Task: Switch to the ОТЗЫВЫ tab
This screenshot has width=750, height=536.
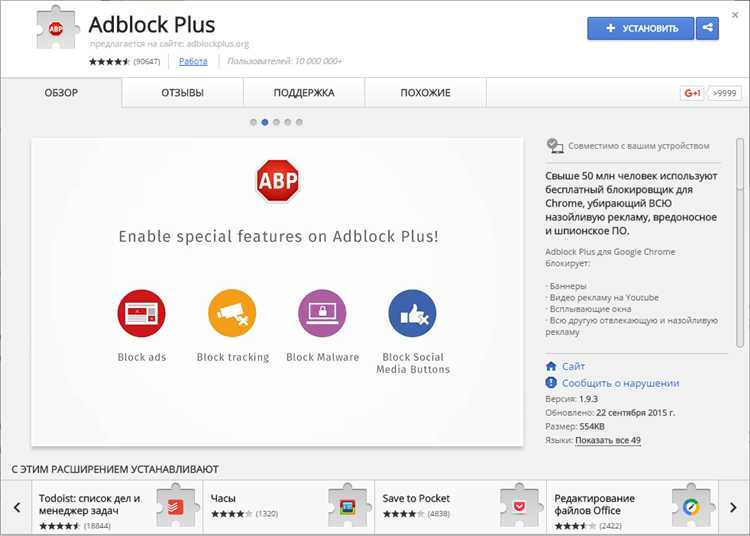Action: click(182, 93)
